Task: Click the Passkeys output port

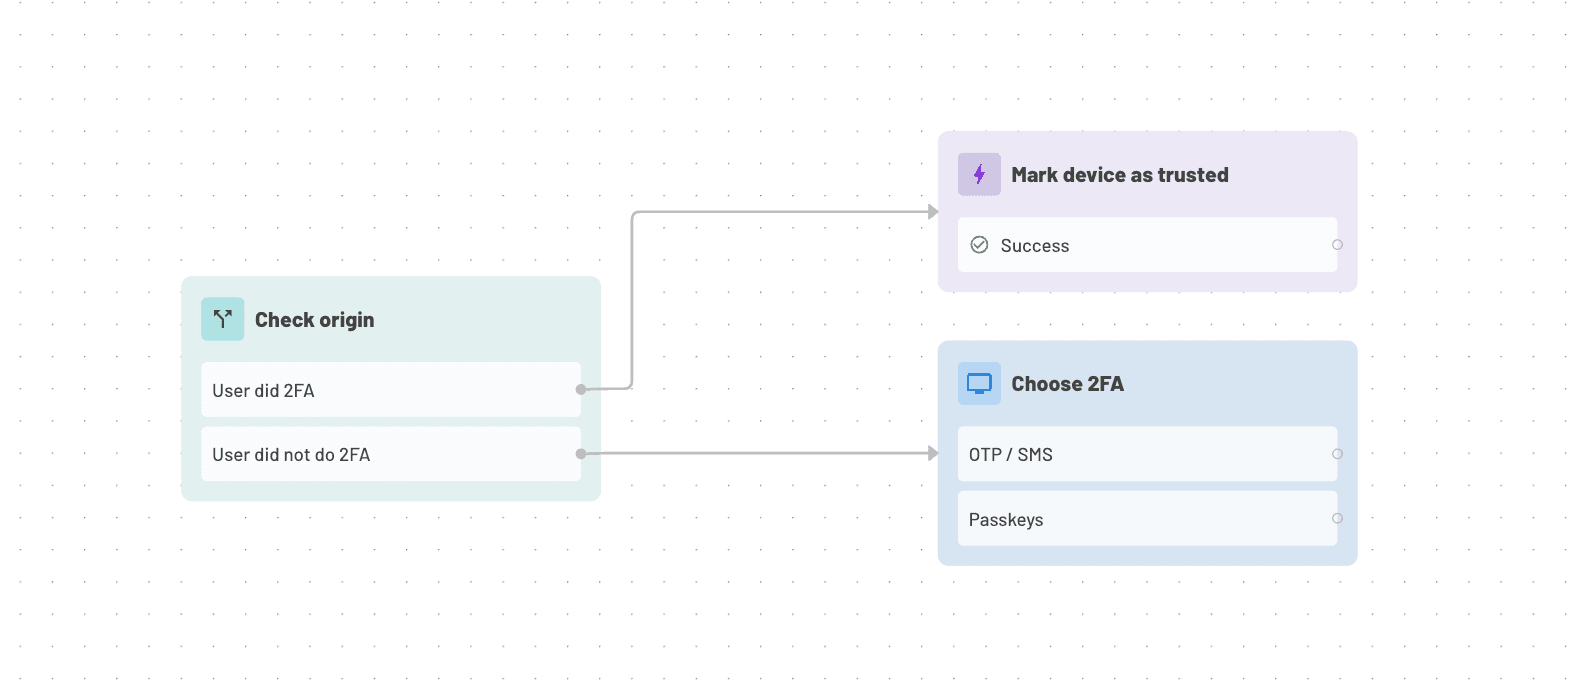Action: [x=1337, y=518]
